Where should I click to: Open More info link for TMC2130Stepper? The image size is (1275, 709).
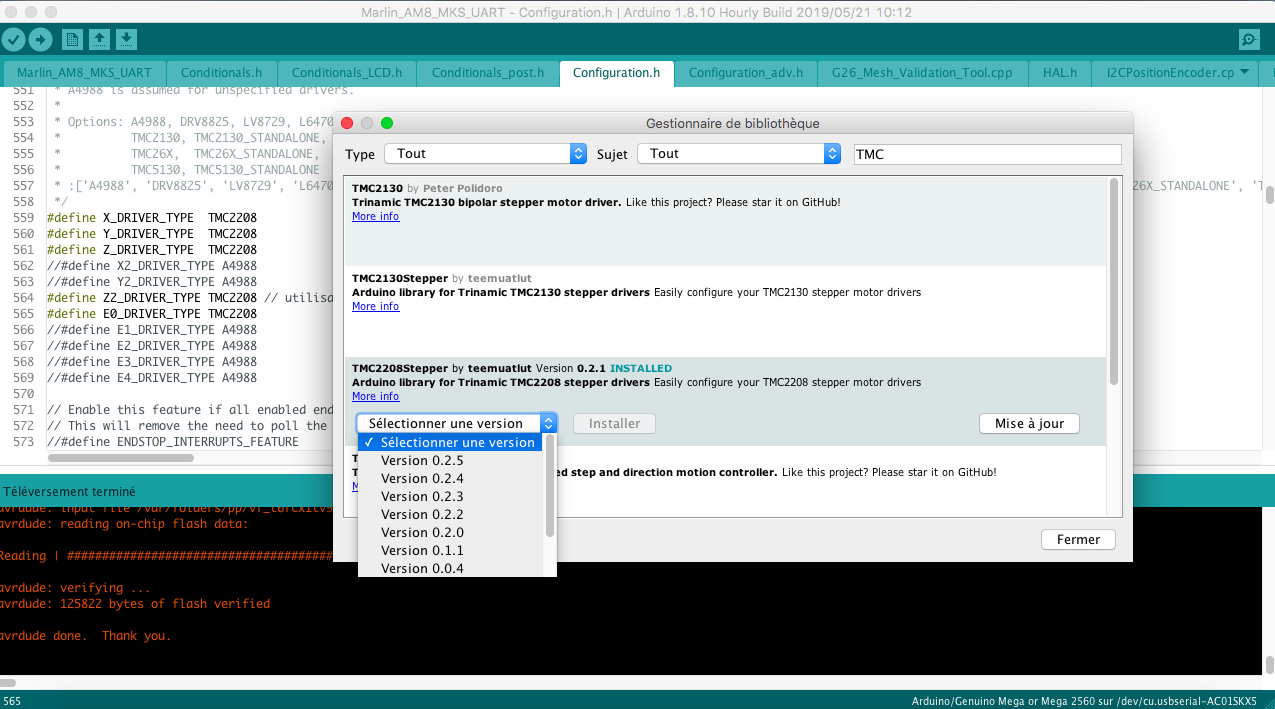(x=375, y=307)
